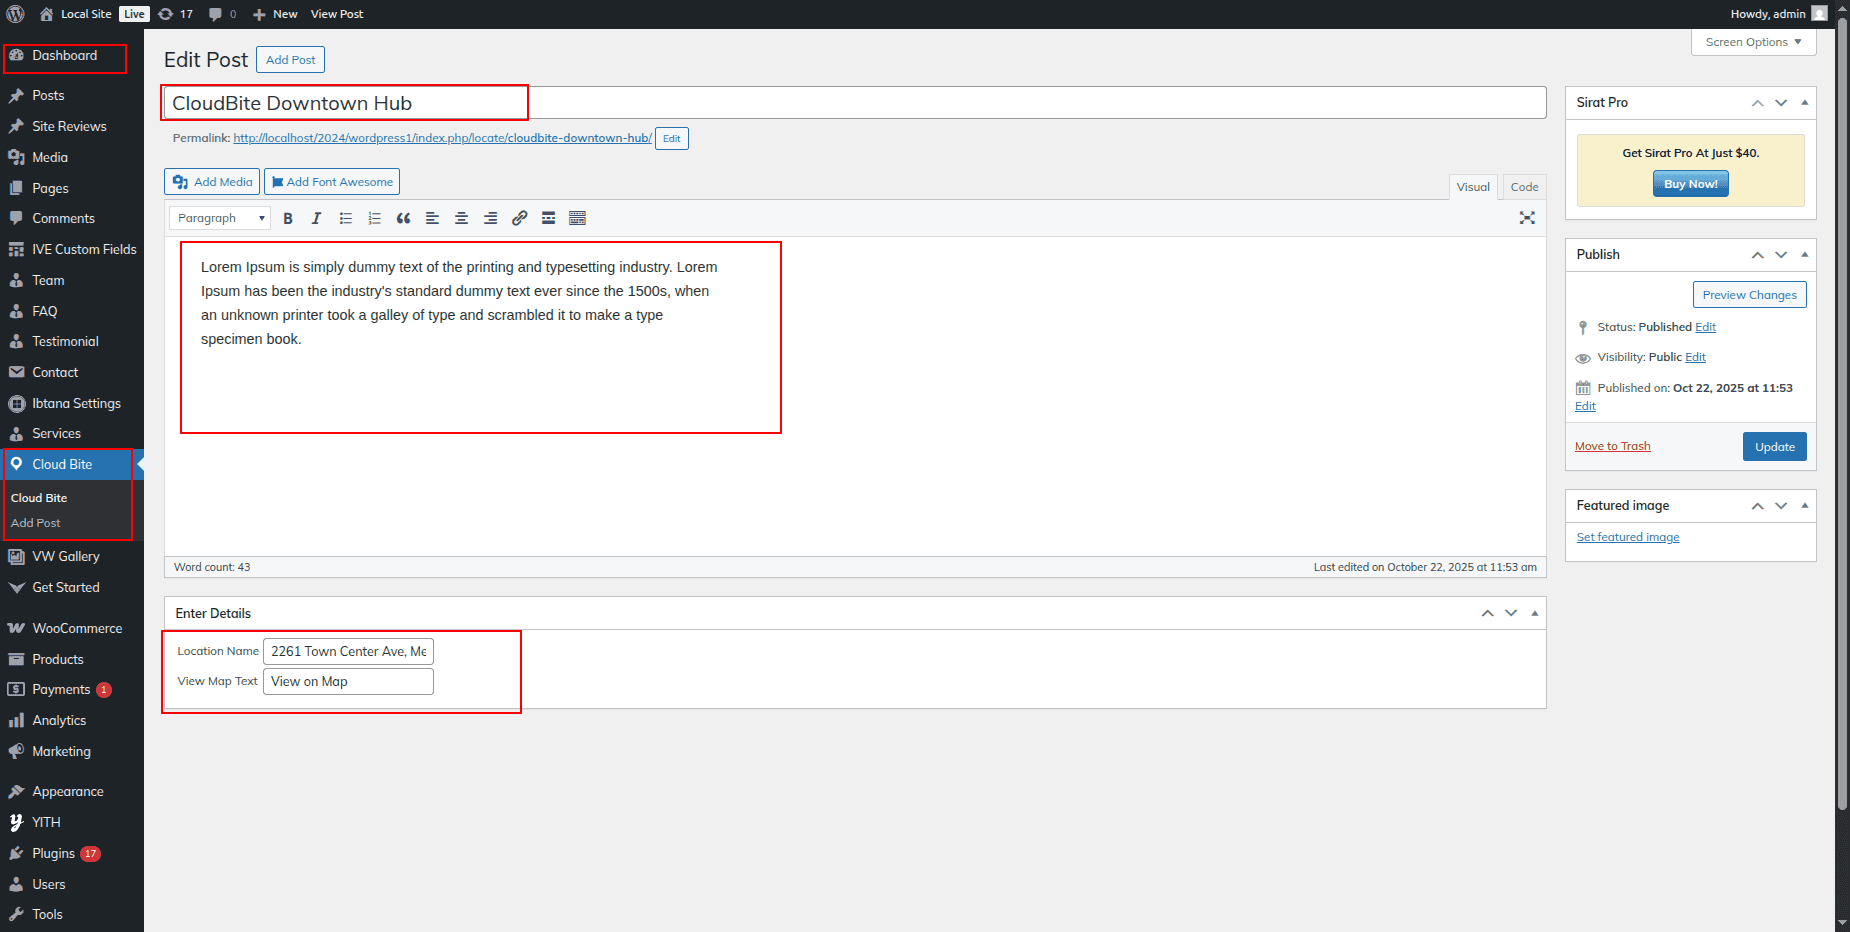Click the insert/edit link icon
This screenshot has width=1850, height=932.
coord(519,218)
